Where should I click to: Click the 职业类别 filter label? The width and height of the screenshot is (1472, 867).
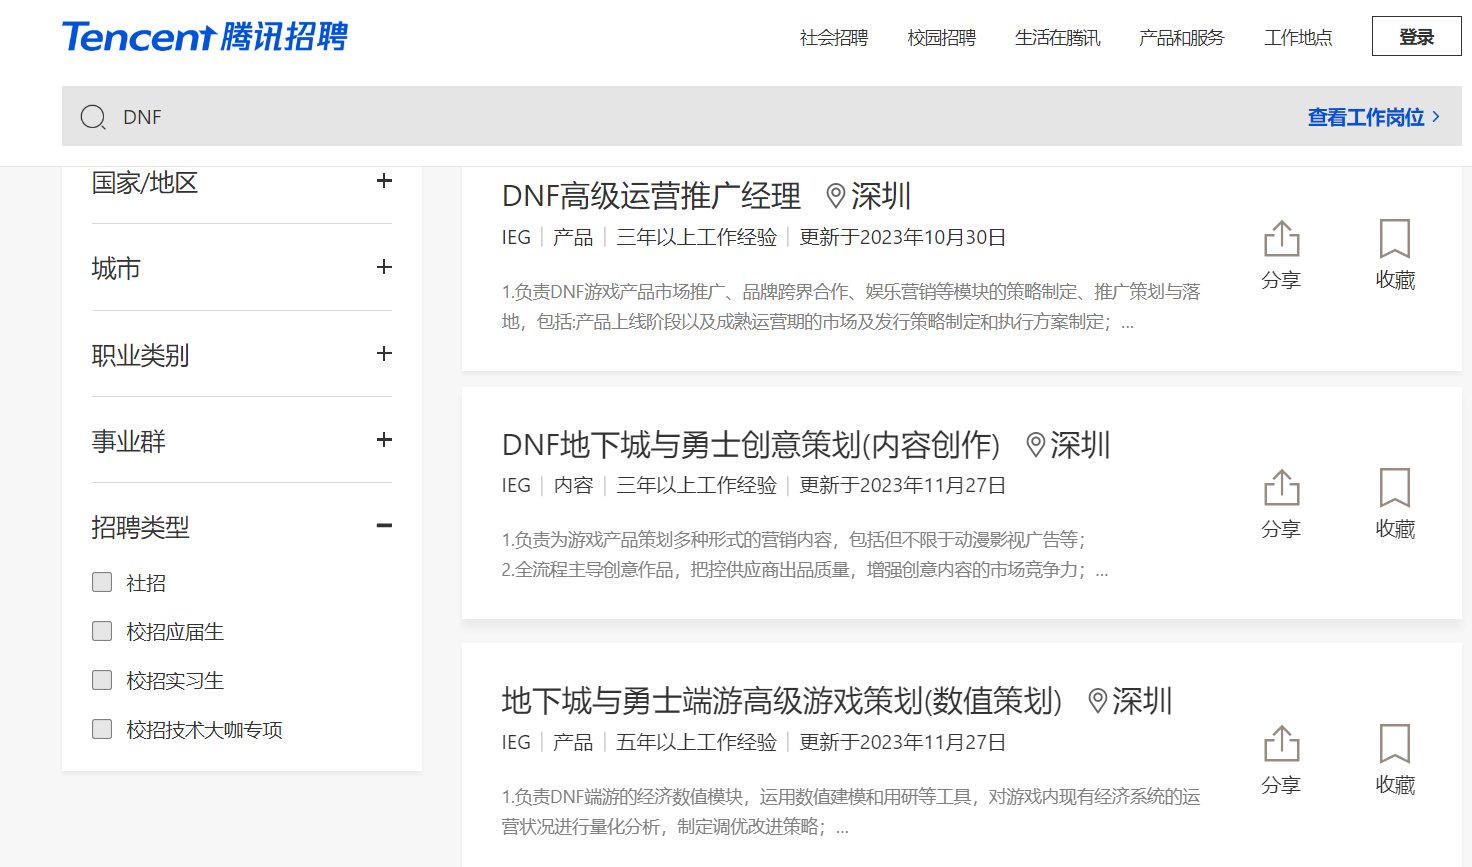tap(140, 355)
